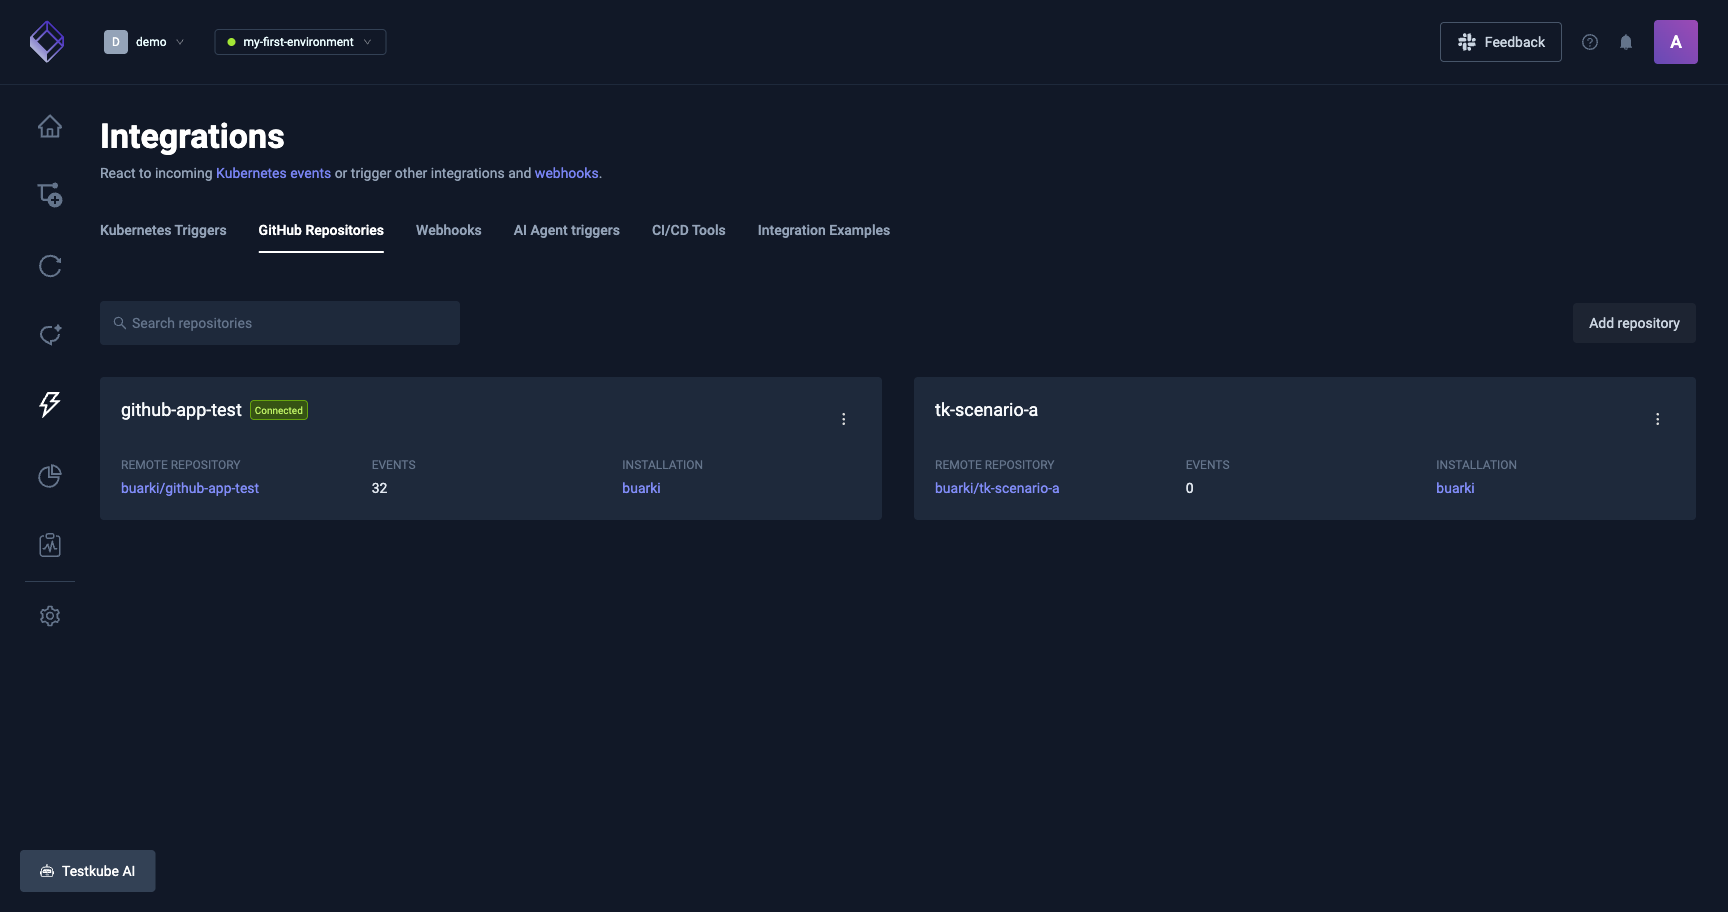Open buarki/tk-scenario-a repository link
Viewport: 1728px width, 912px height.
(x=997, y=488)
